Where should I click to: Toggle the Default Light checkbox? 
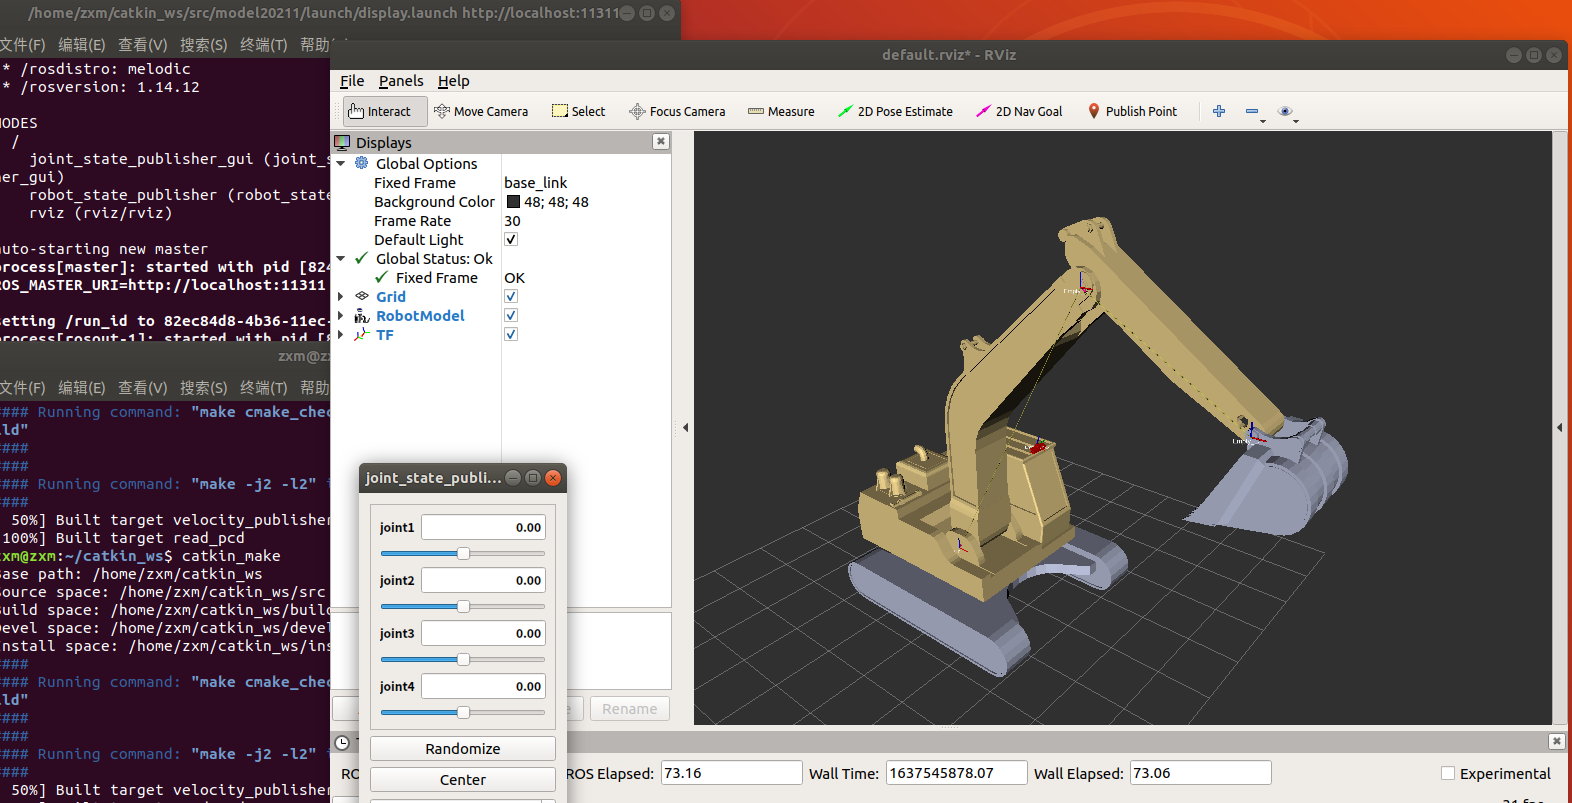coord(511,239)
